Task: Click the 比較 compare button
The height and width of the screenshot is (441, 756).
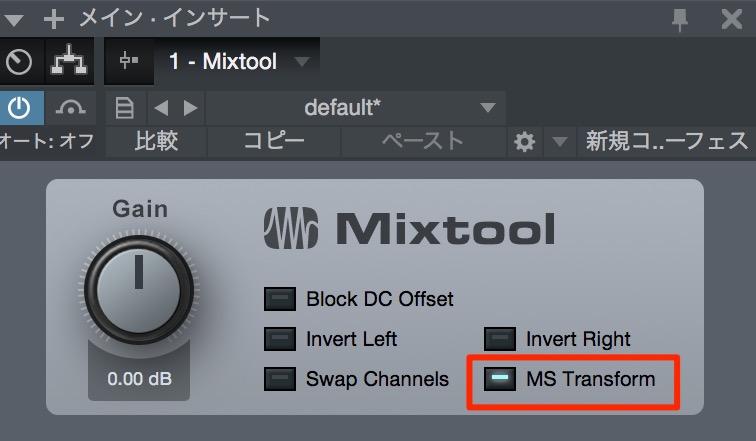Action: coord(156,141)
